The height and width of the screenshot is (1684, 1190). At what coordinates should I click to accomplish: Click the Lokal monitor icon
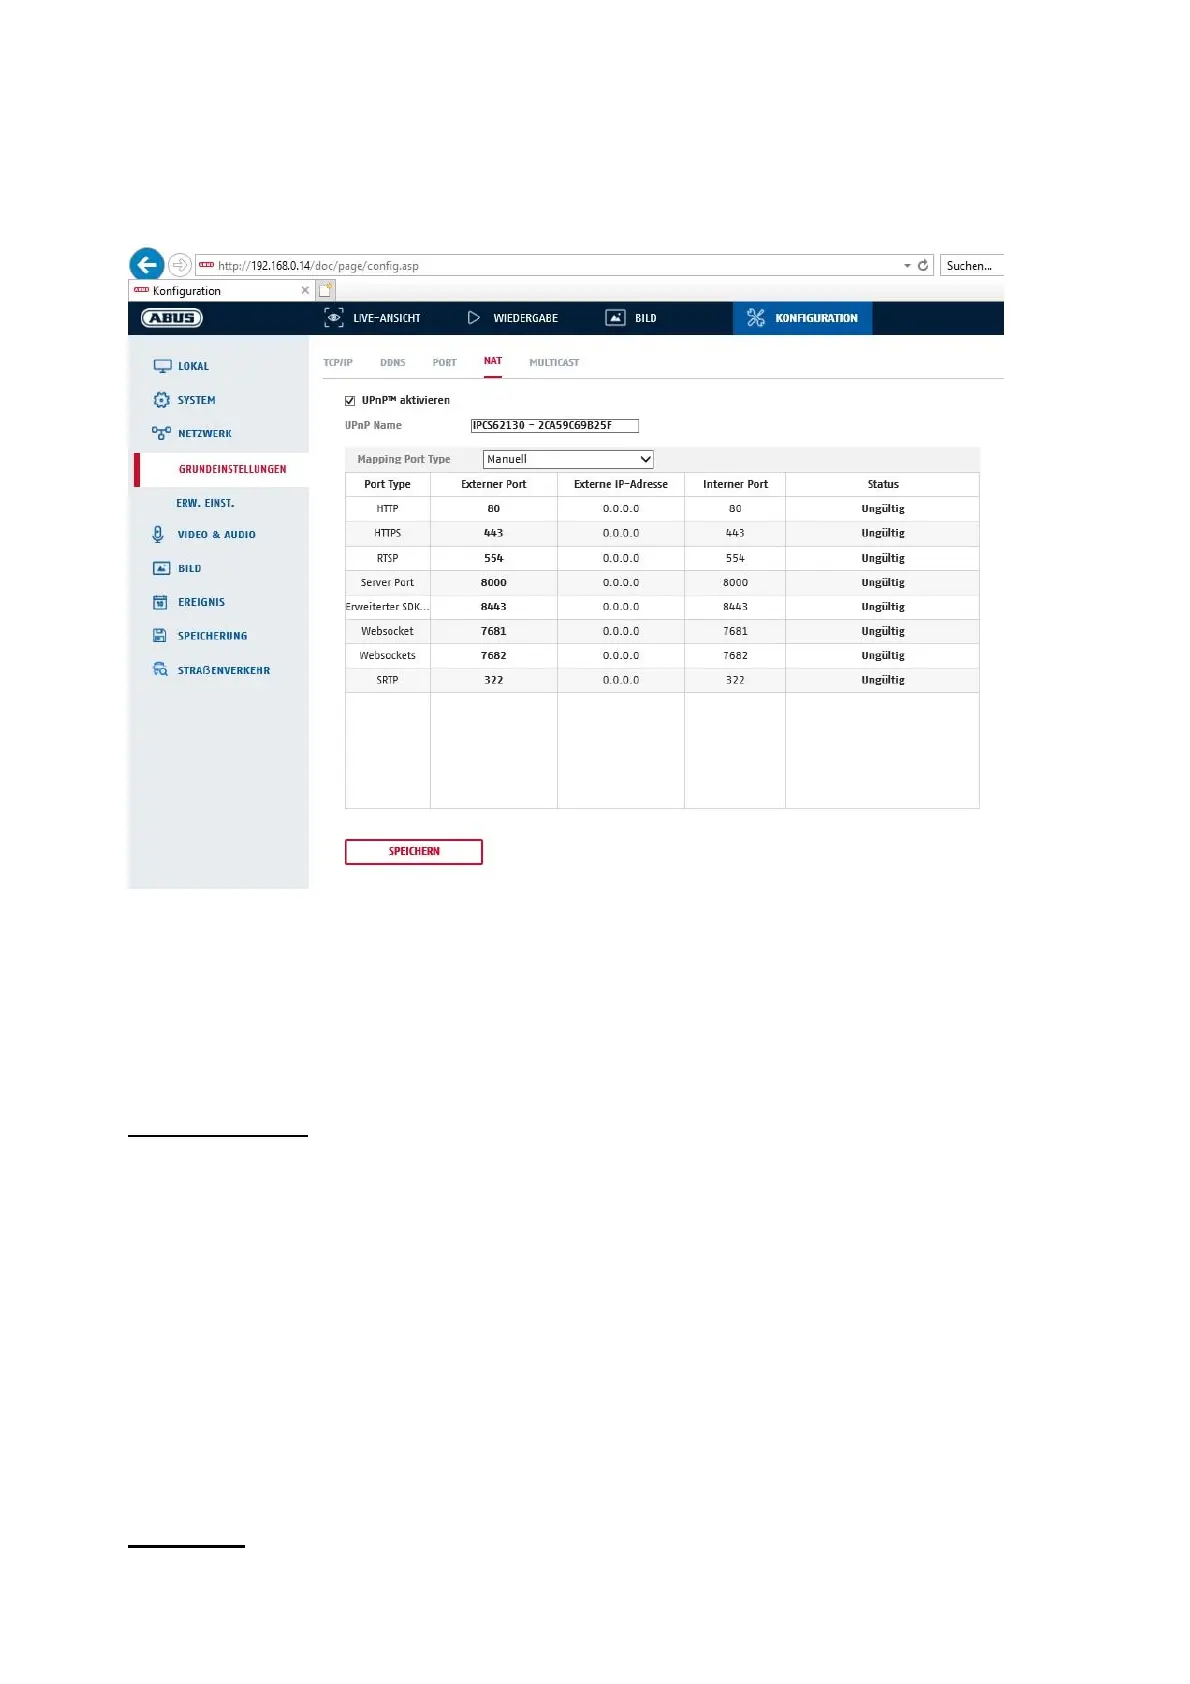[162, 366]
